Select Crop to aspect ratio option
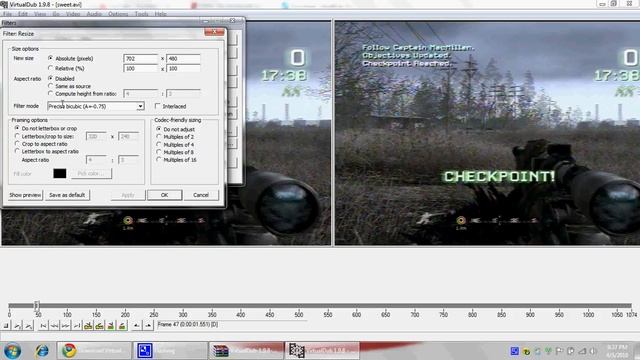 [41, 144]
